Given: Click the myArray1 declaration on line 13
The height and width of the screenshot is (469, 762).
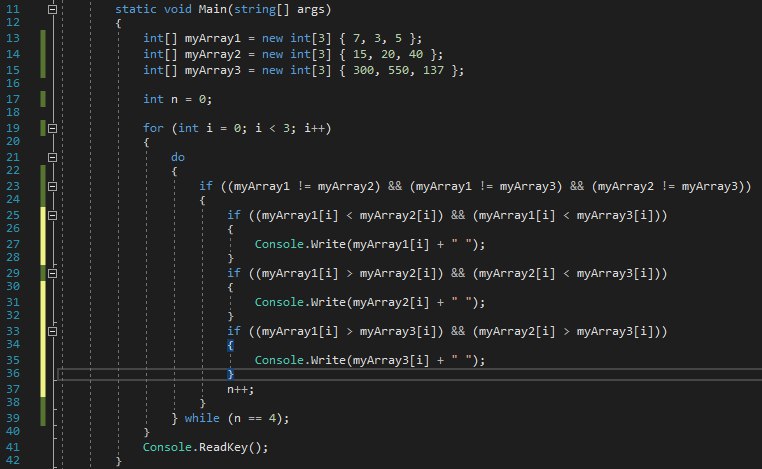Looking at the screenshot, I should tap(282, 38).
